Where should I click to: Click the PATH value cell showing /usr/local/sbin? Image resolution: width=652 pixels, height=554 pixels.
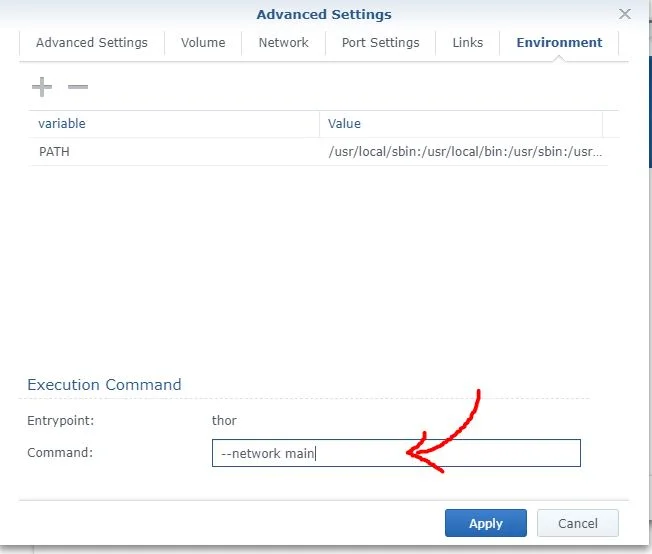coord(465,152)
